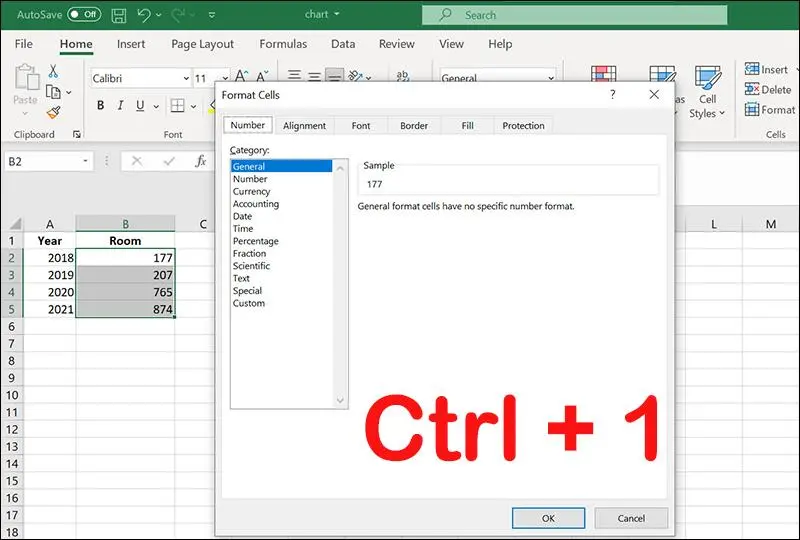This screenshot has width=800, height=540.
Task: Switch to Fill tab in Format Cells
Action: 467,126
